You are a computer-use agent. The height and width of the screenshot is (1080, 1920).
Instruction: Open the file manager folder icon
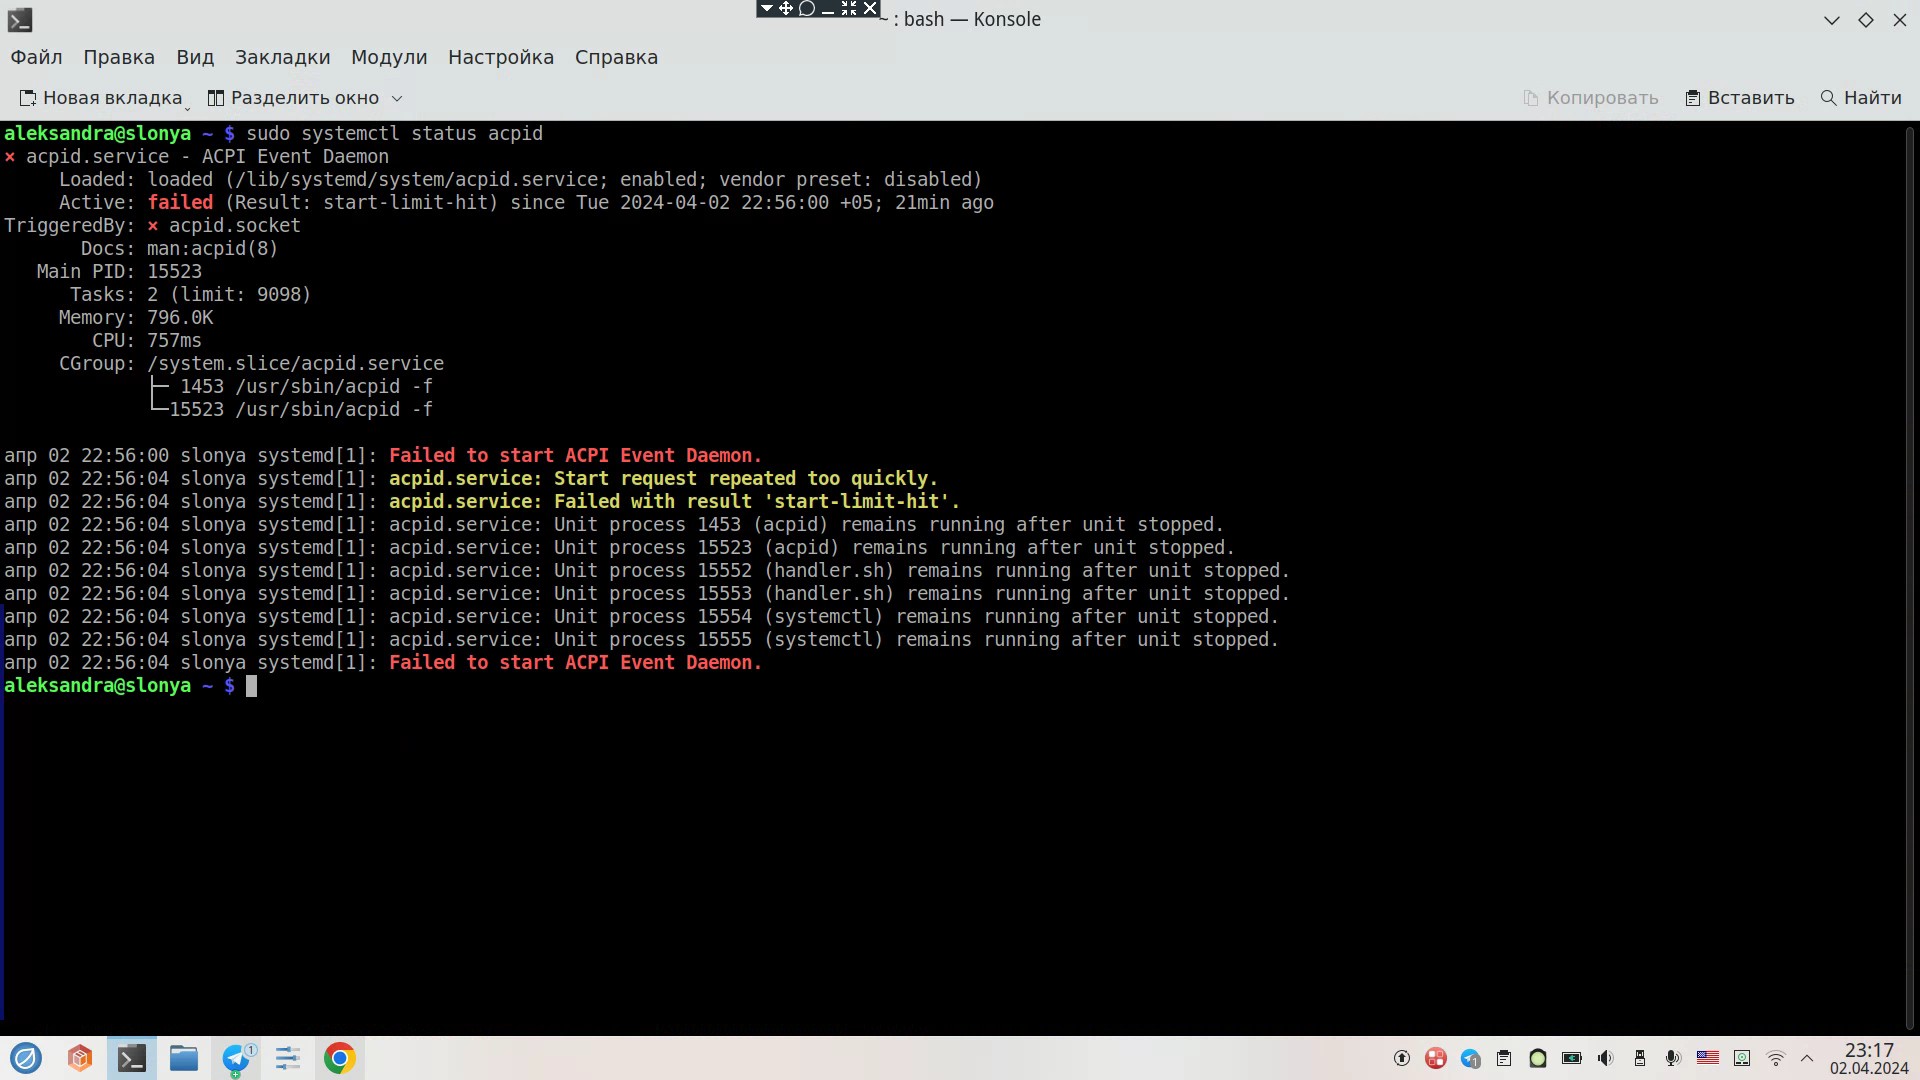pos(184,1058)
